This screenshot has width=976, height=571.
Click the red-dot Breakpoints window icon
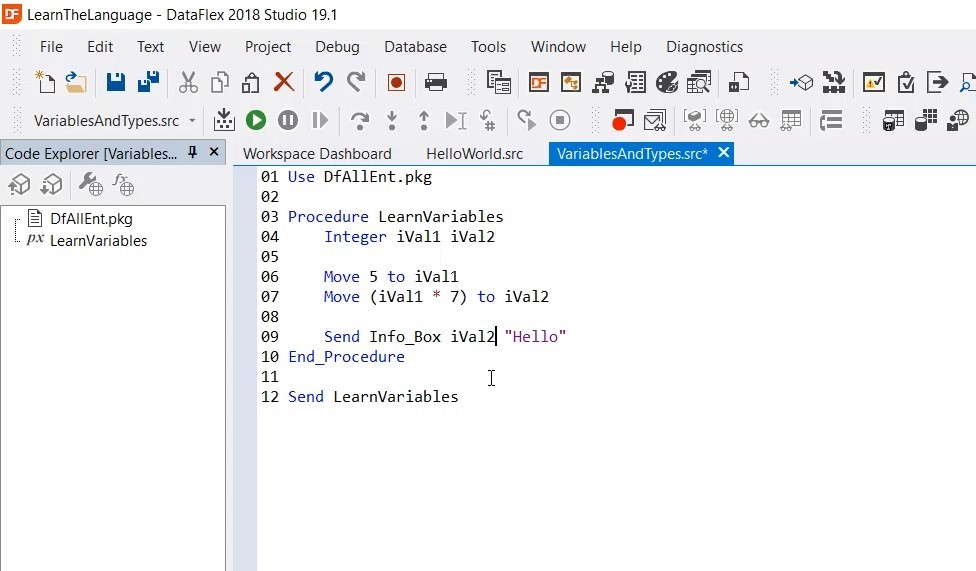click(x=622, y=121)
